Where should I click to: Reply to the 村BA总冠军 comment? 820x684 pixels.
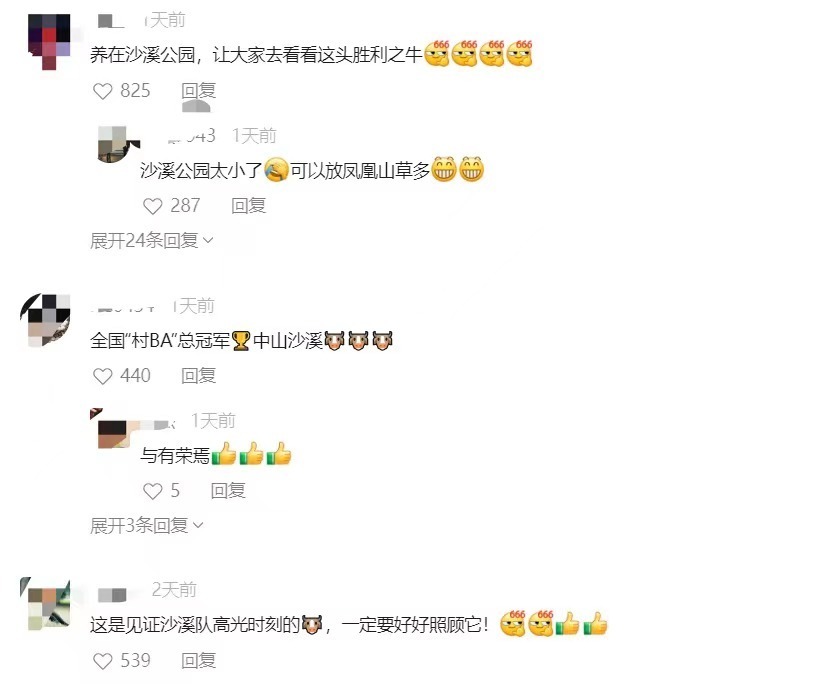click(x=199, y=376)
